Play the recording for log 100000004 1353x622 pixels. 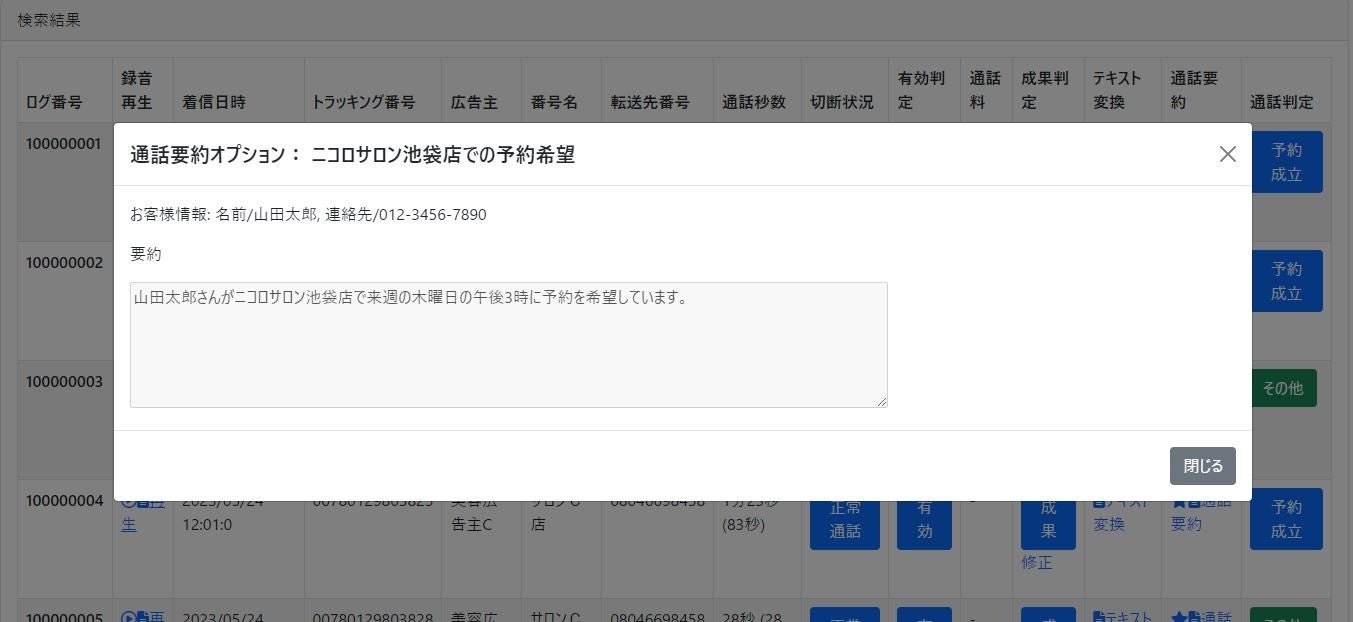(x=128, y=503)
